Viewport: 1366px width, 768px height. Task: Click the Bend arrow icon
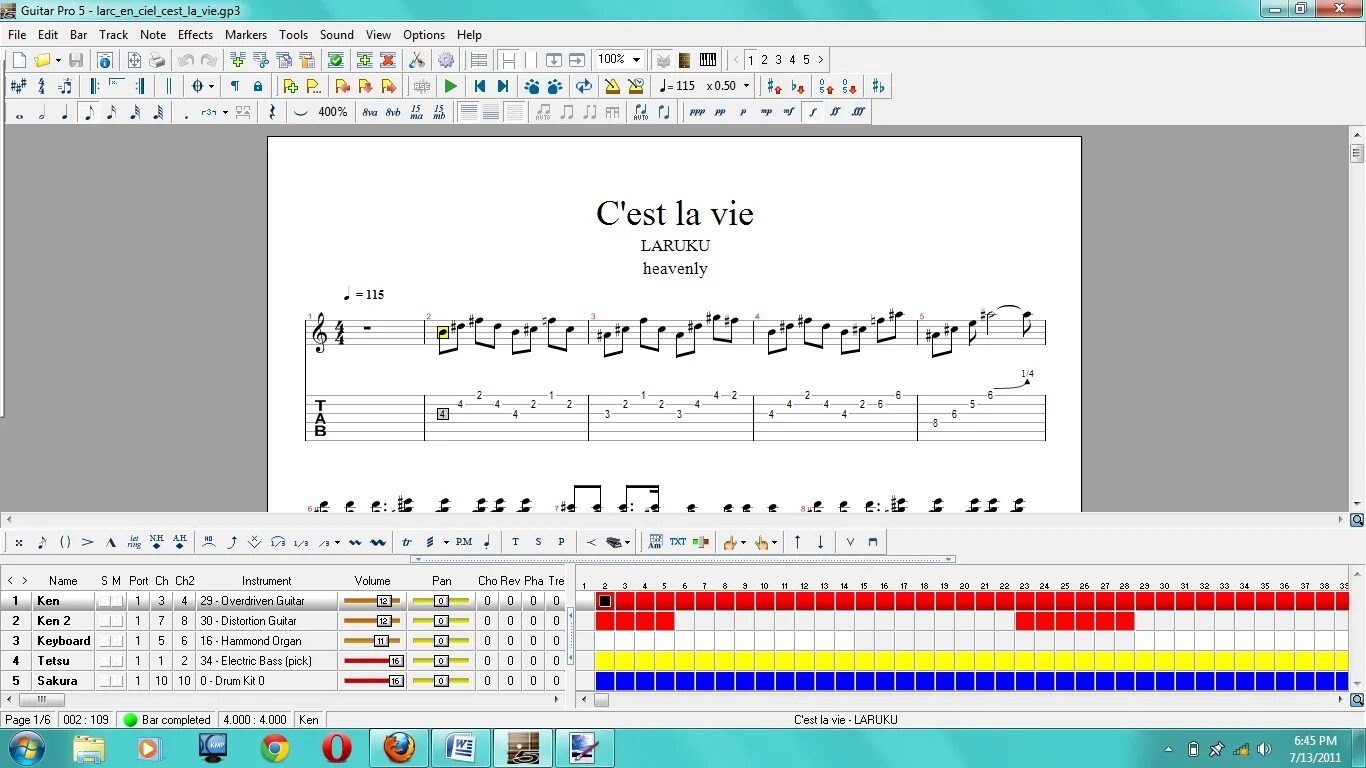[232, 542]
